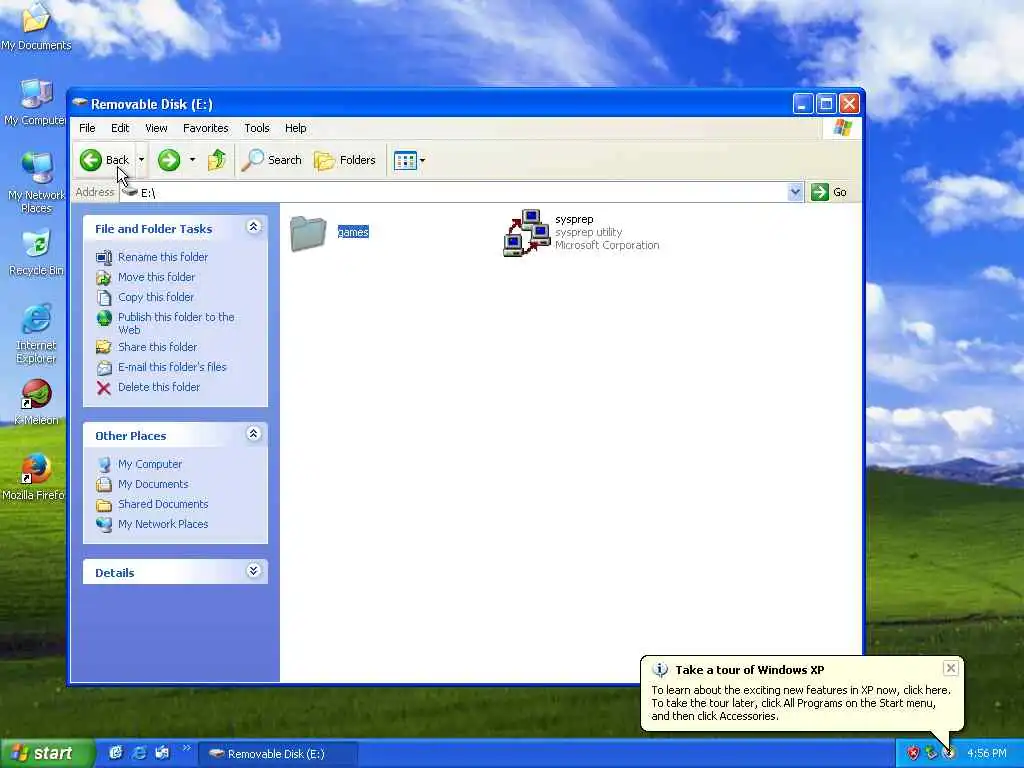Click the sysprep file name
Screen dimensions: 1024x768
click(x=574, y=219)
